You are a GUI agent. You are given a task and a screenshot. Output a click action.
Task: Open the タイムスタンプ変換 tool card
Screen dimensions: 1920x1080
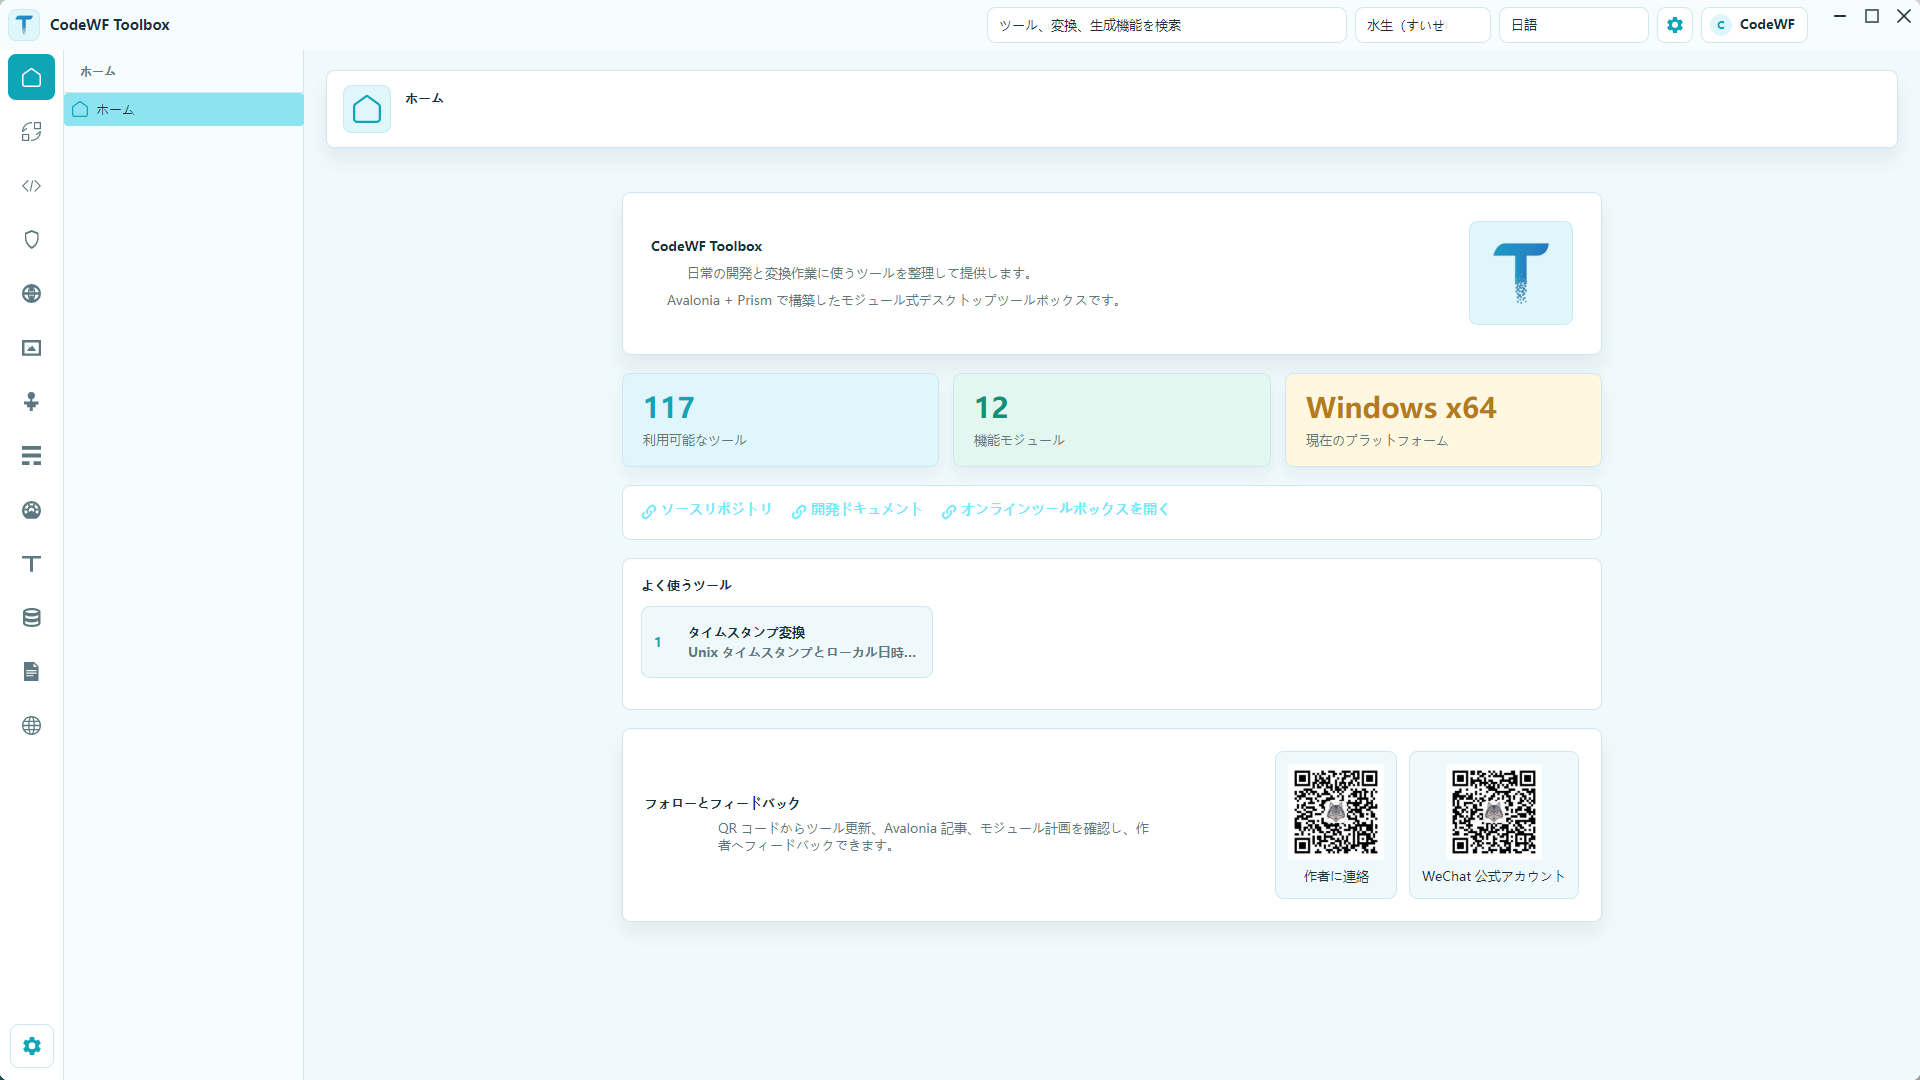point(787,642)
